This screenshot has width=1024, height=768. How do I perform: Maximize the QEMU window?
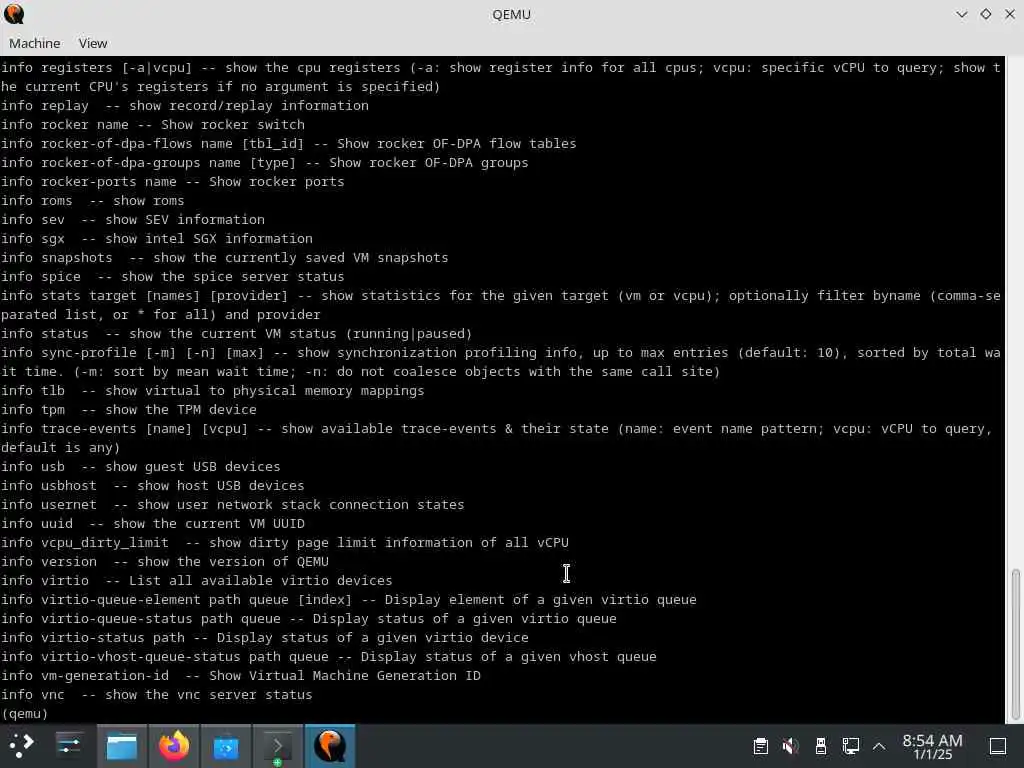tap(985, 14)
